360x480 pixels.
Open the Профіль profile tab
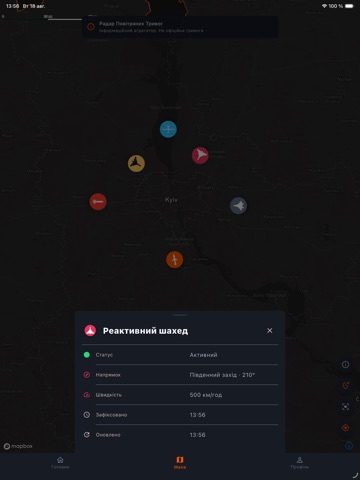point(299,463)
